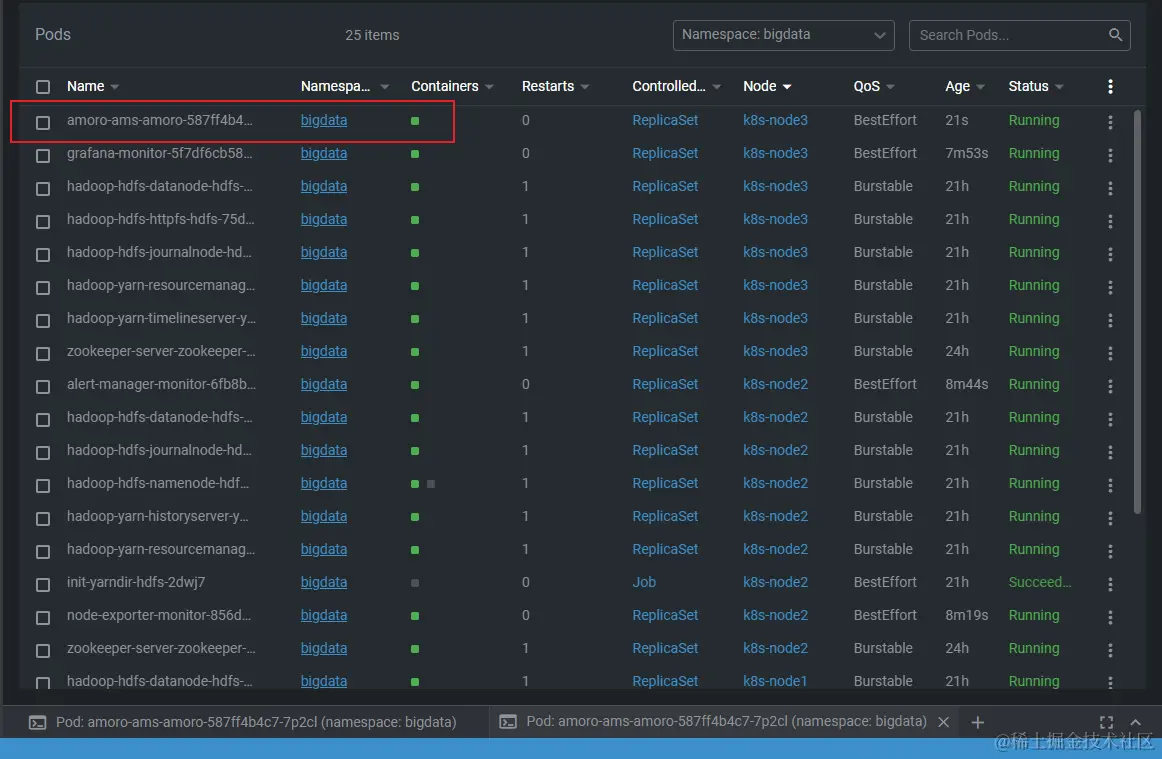Click the pod list vertical scrollbar
Screen dimensions: 1162x759
coord(1138,311)
